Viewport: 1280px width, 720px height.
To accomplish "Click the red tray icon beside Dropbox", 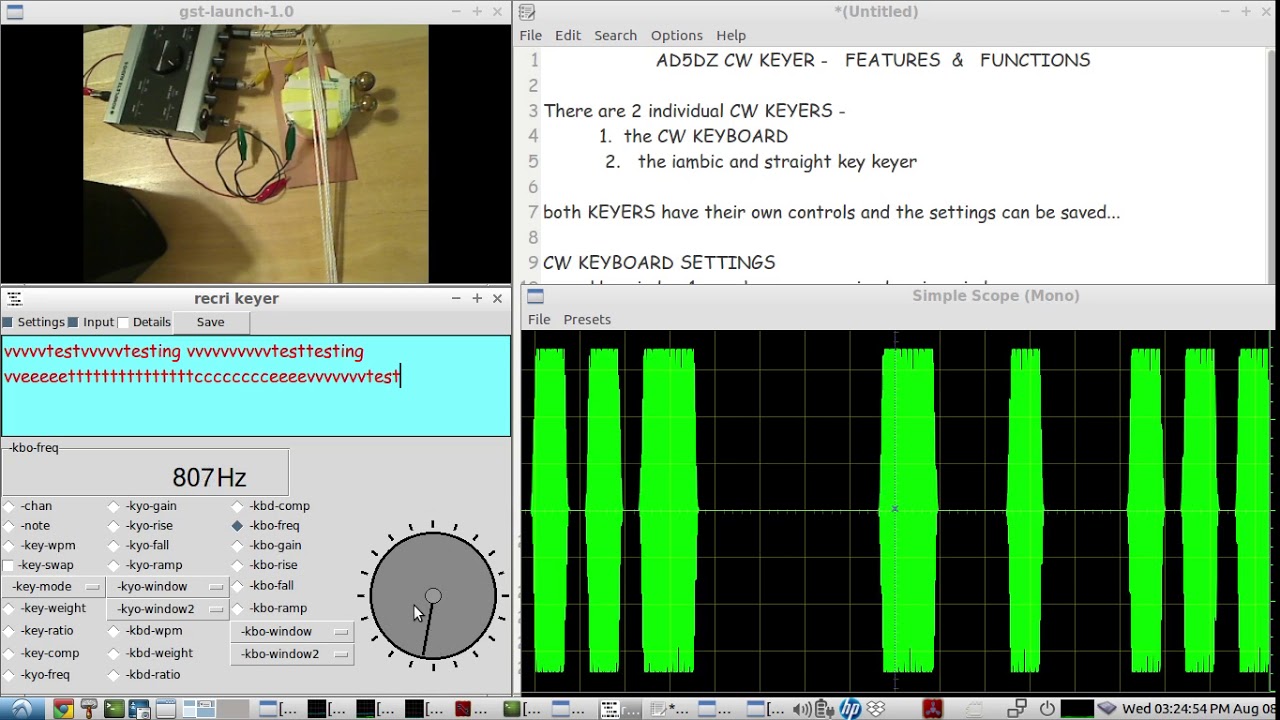I will tap(932, 709).
